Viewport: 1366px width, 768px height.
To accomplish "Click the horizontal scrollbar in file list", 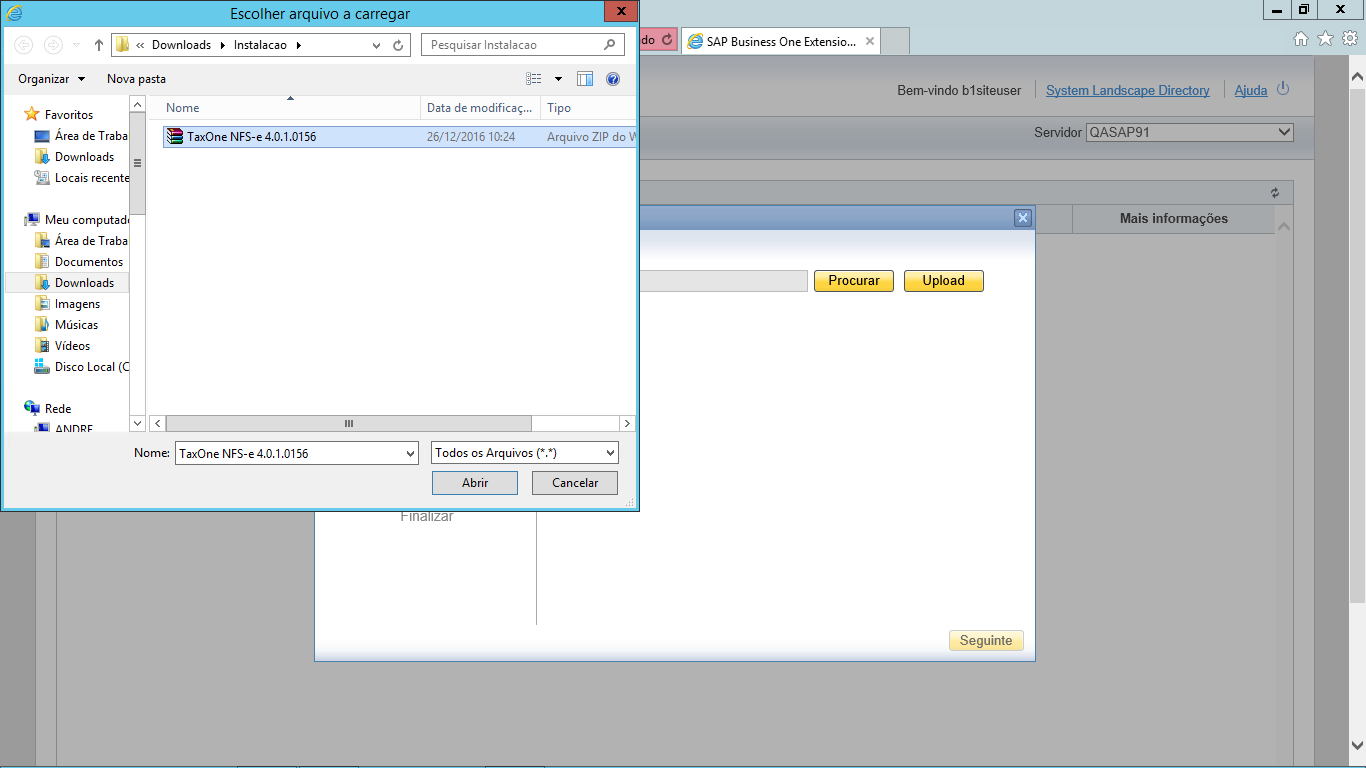I will pos(349,424).
